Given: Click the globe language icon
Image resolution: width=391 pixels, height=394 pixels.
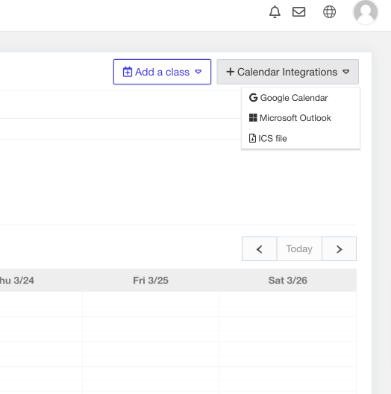Looking at the screenshot, I should click(329, 12).
